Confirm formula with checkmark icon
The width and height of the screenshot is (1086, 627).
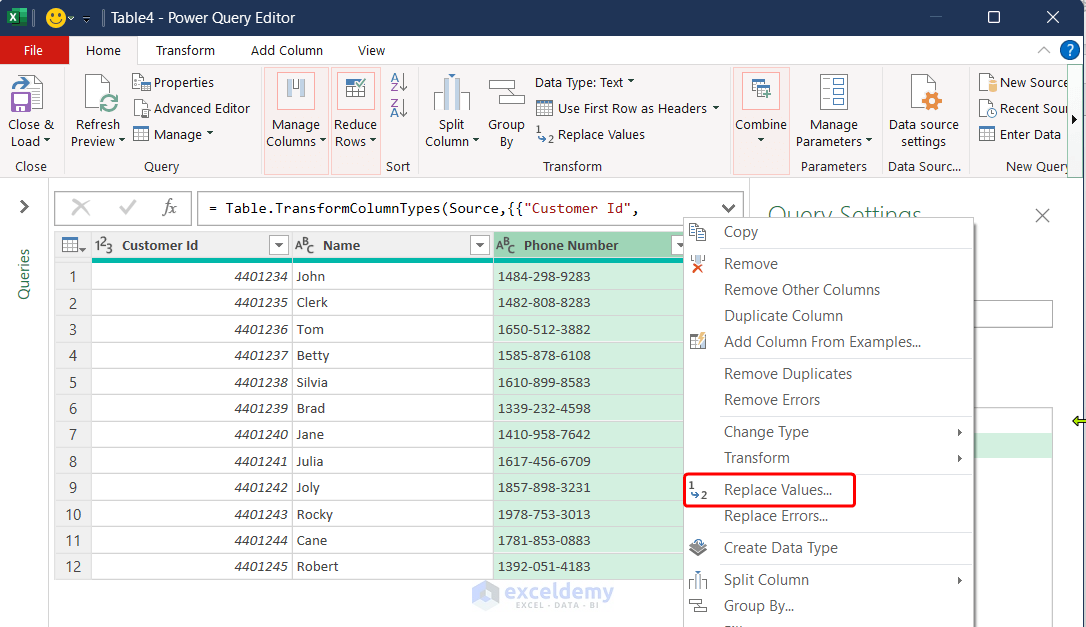127,207
